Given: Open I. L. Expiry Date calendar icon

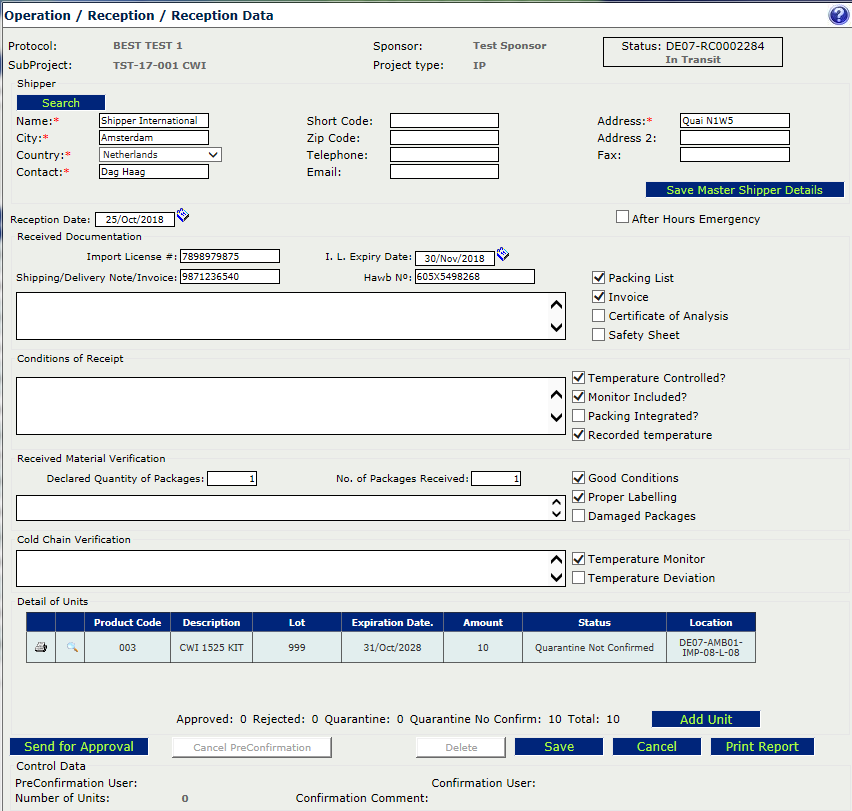Looking at the screenshot, I should [x=503, y=254].
